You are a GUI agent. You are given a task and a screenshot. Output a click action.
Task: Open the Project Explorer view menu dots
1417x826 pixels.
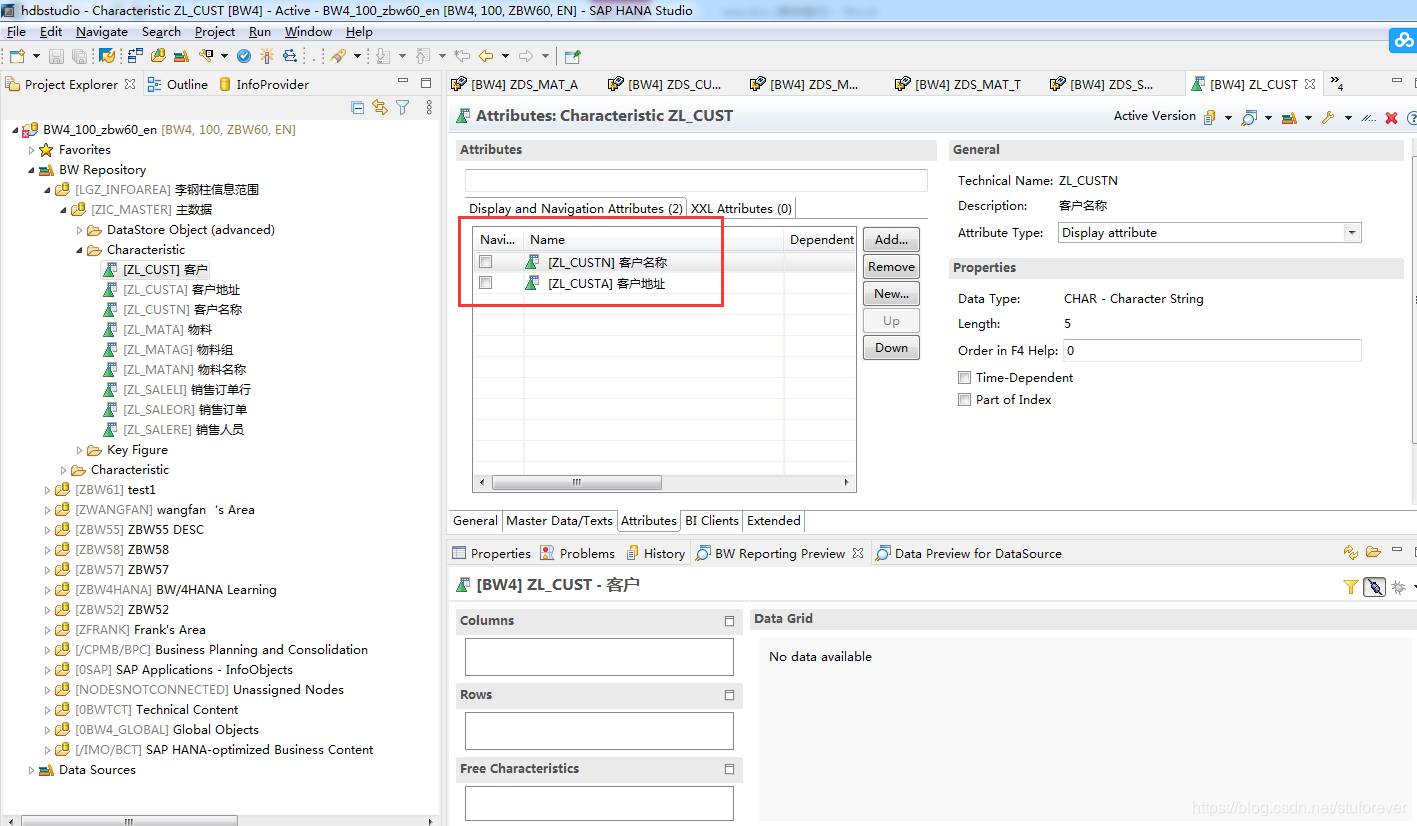429,107
